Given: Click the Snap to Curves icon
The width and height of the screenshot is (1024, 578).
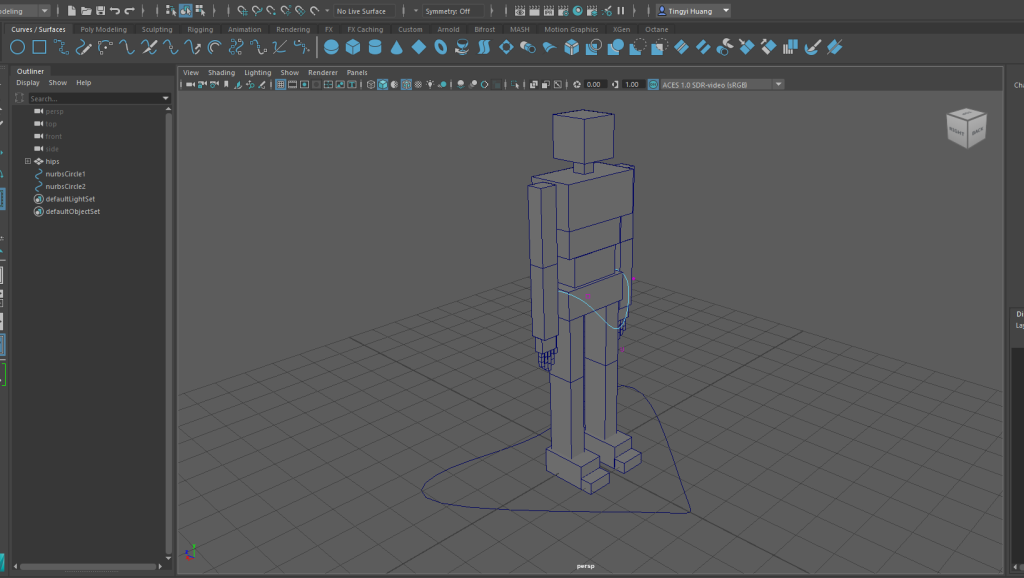Looking at the screenshot, I should (x=257, y=10).
